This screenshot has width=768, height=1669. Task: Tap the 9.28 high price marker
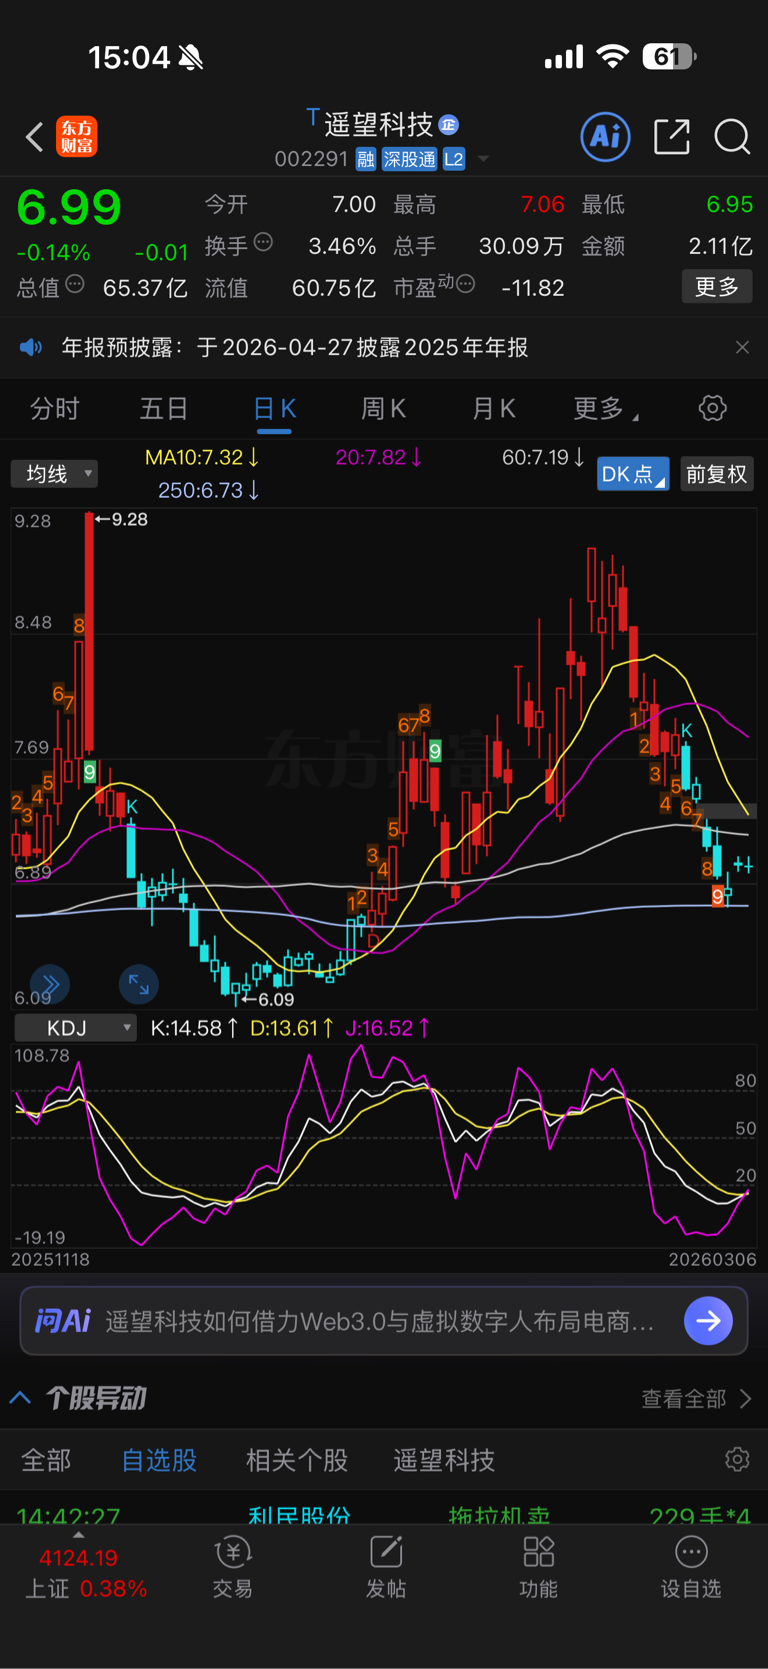coord(121,519)
